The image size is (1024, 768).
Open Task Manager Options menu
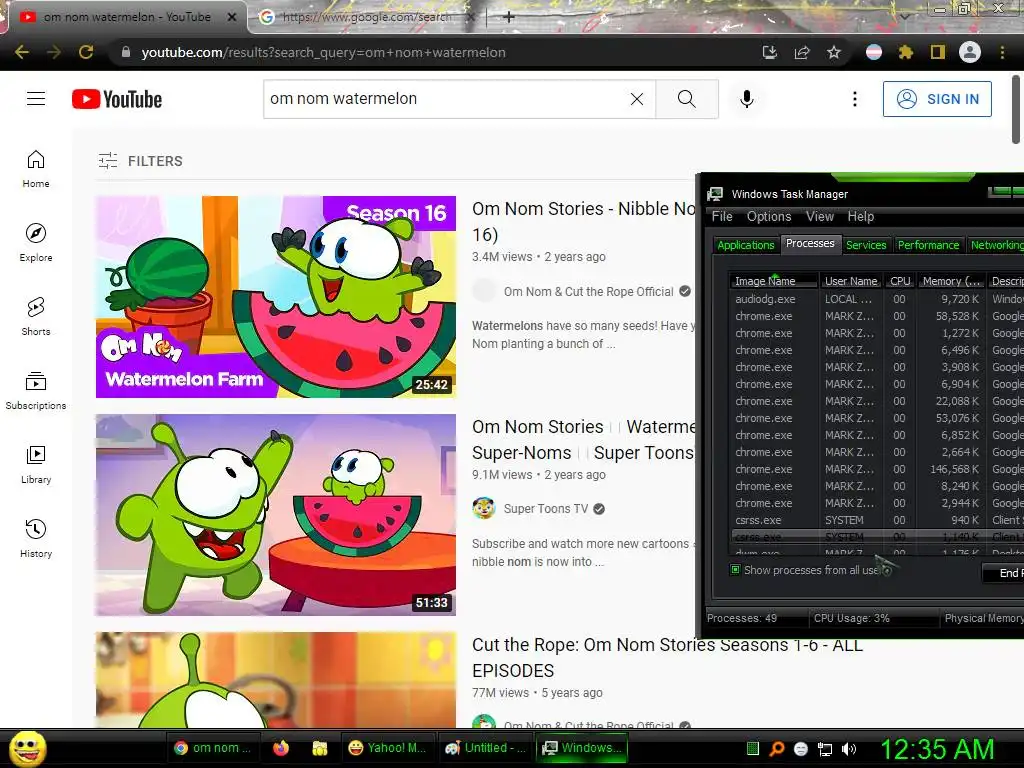coord(769,216)
